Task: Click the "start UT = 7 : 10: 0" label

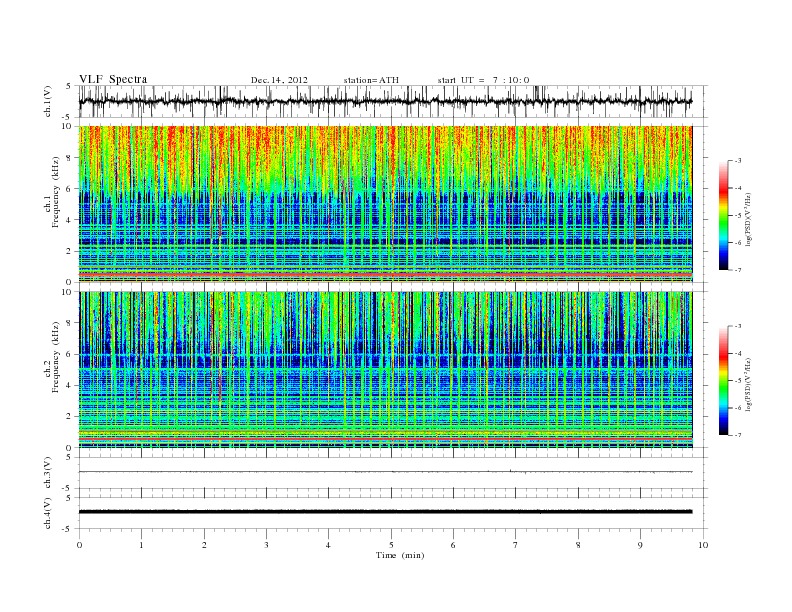Action: pyautogui.click(x=483, y=80)
